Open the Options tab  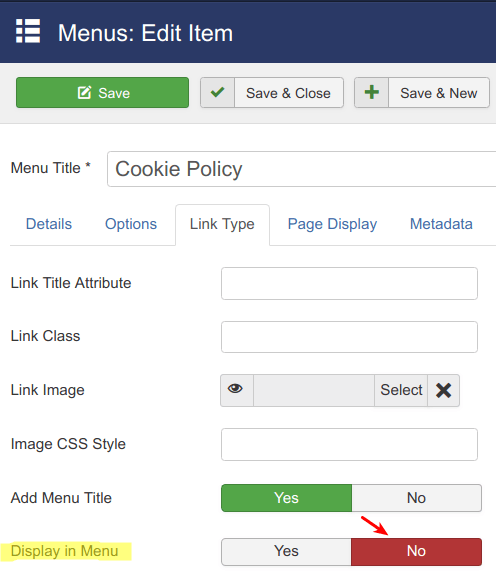tap(131, 224)
